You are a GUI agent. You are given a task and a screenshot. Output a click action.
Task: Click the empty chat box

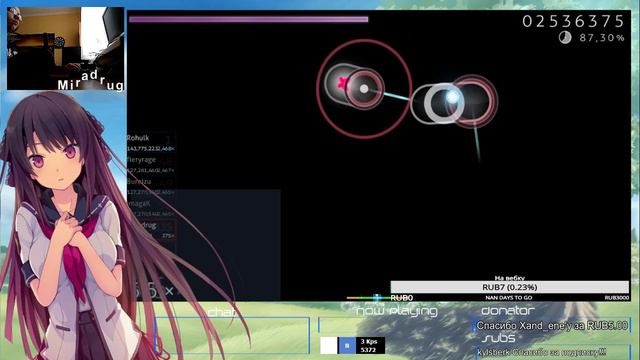[232, 335]
